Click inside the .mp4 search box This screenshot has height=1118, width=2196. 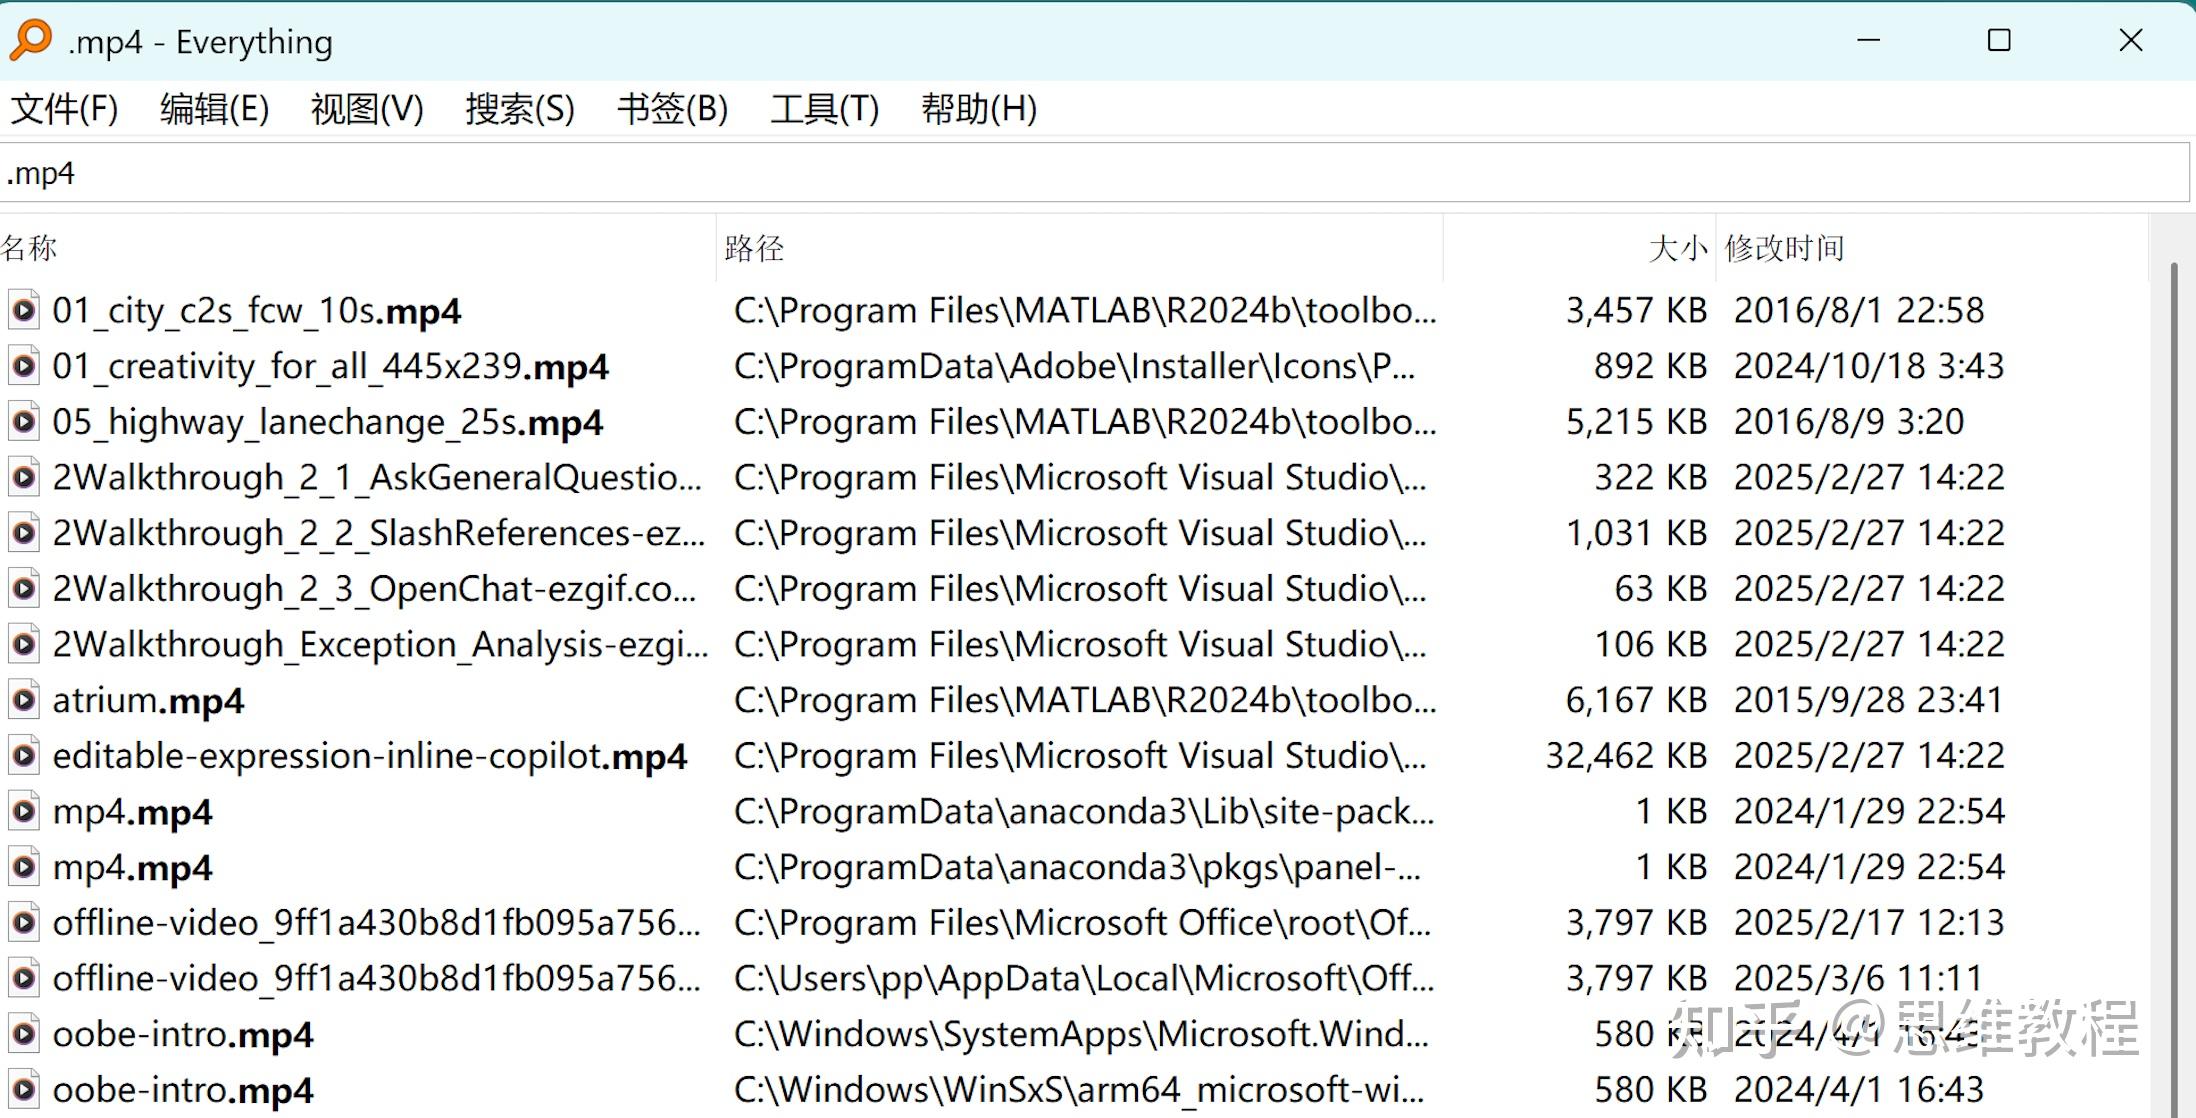coord(1000,173)
